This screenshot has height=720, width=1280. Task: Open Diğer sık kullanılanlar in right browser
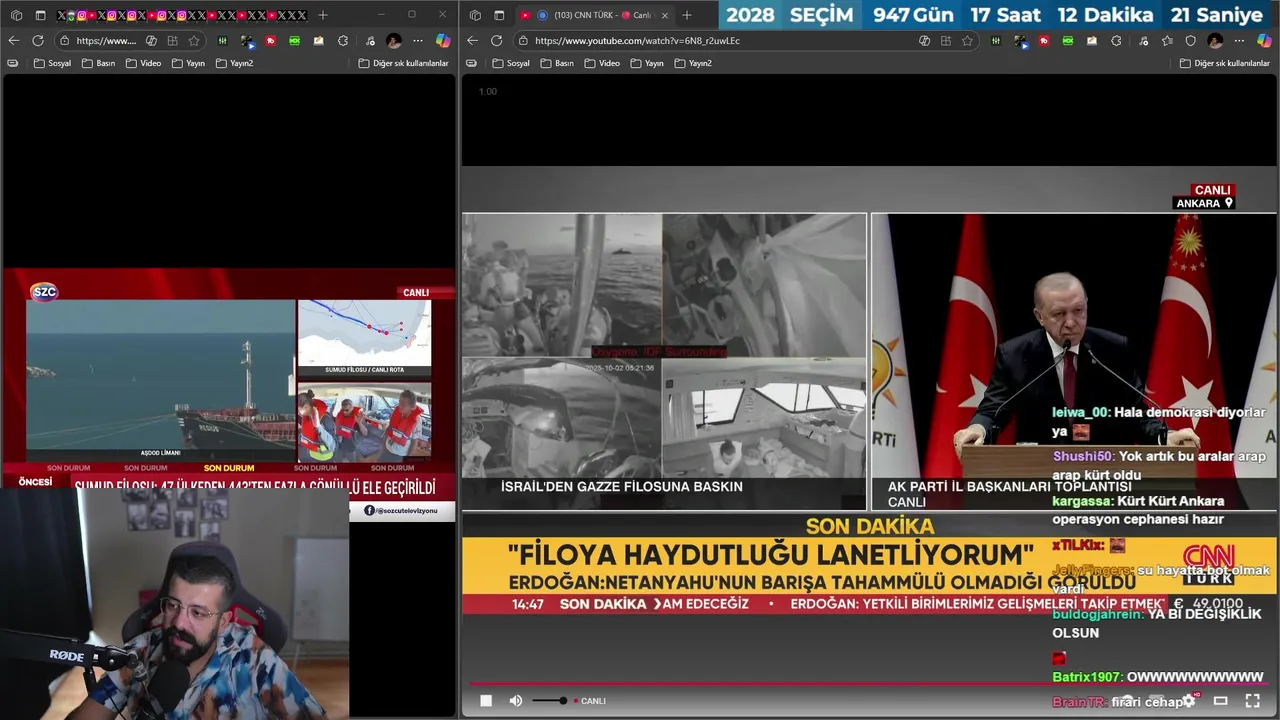1224,63
